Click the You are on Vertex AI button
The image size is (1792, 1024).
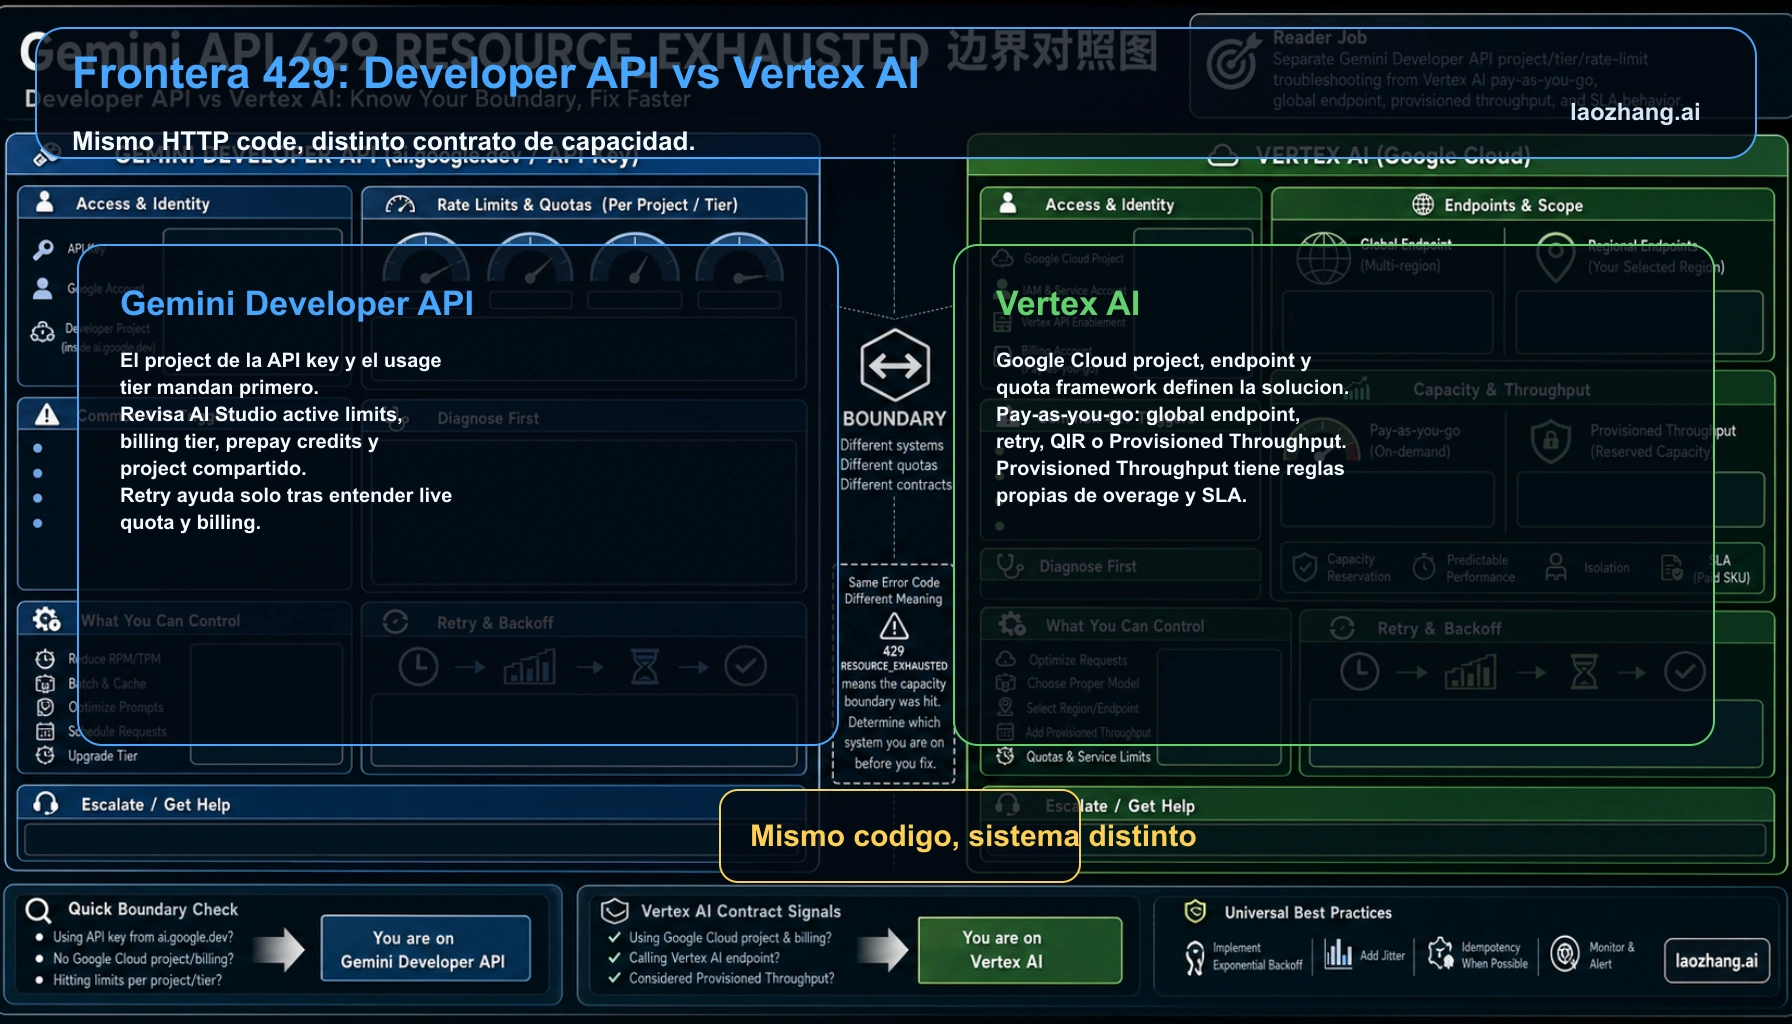click(1020, 950)
